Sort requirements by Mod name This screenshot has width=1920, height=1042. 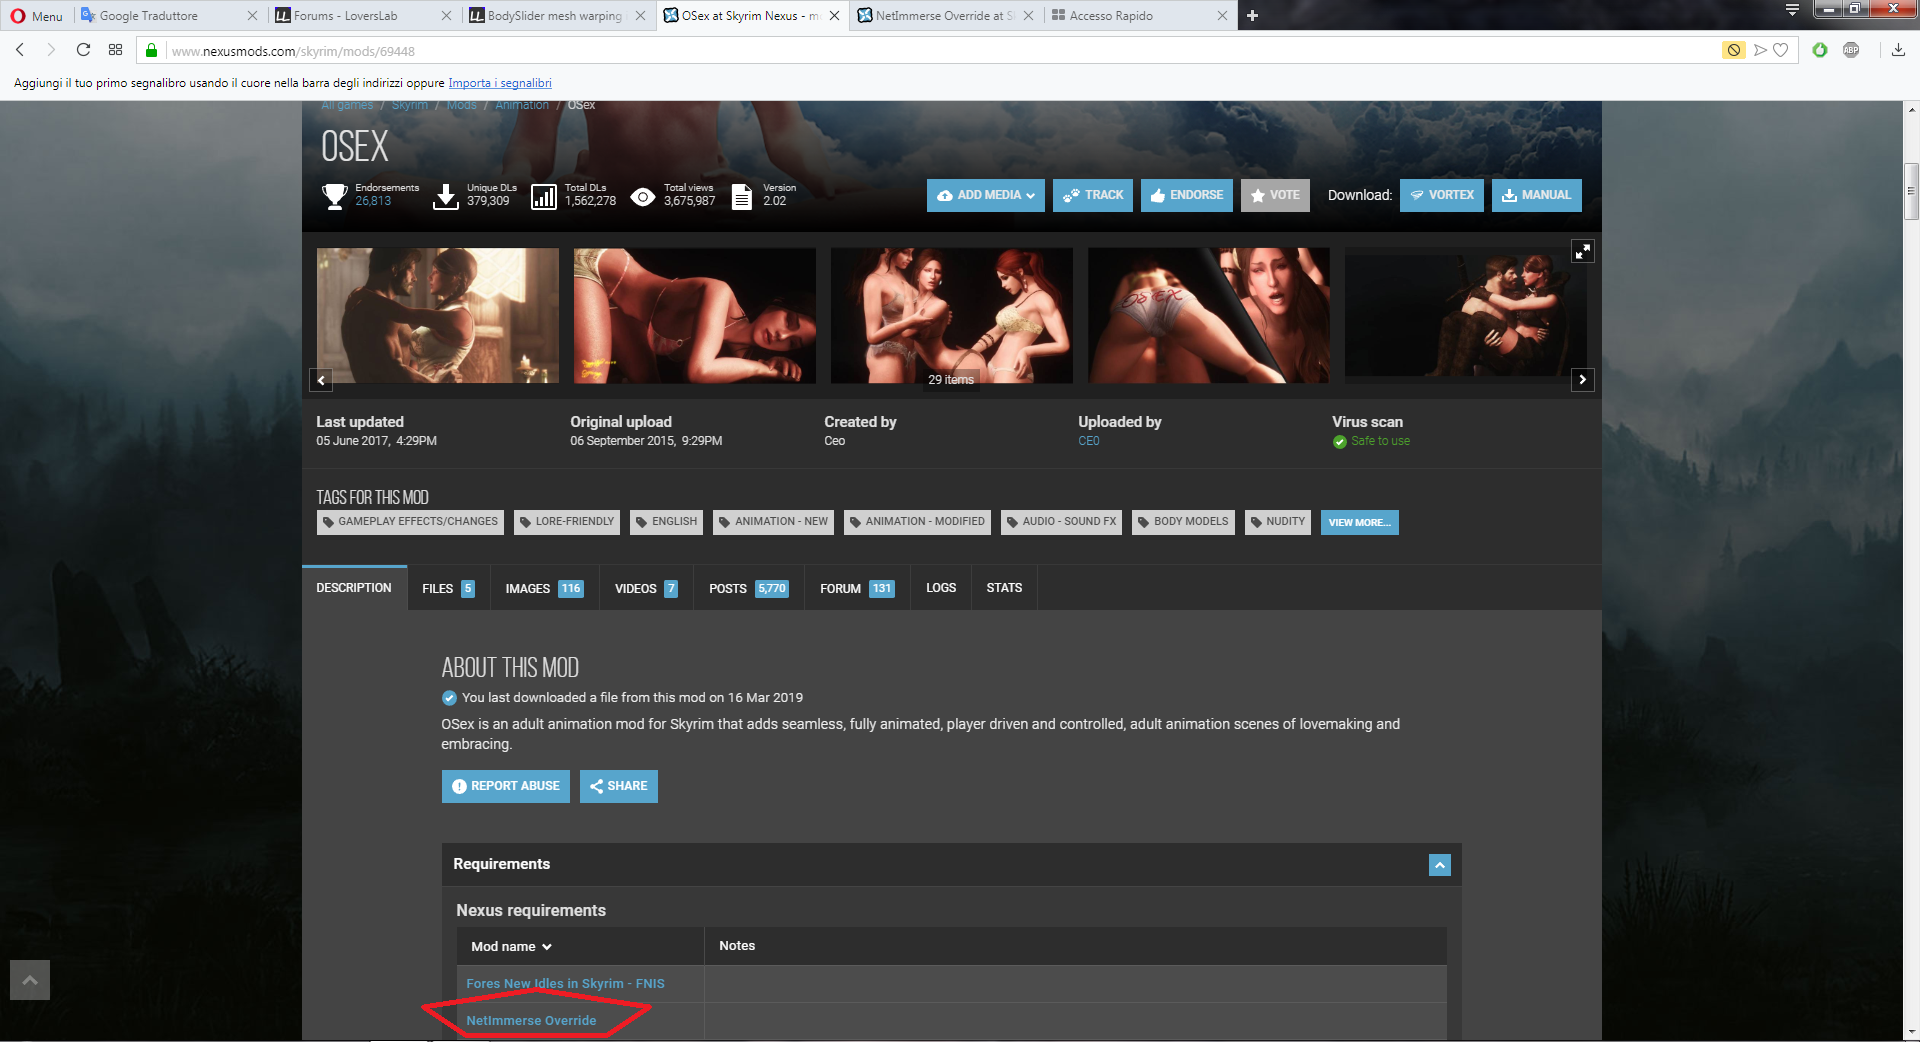(511, 946)
